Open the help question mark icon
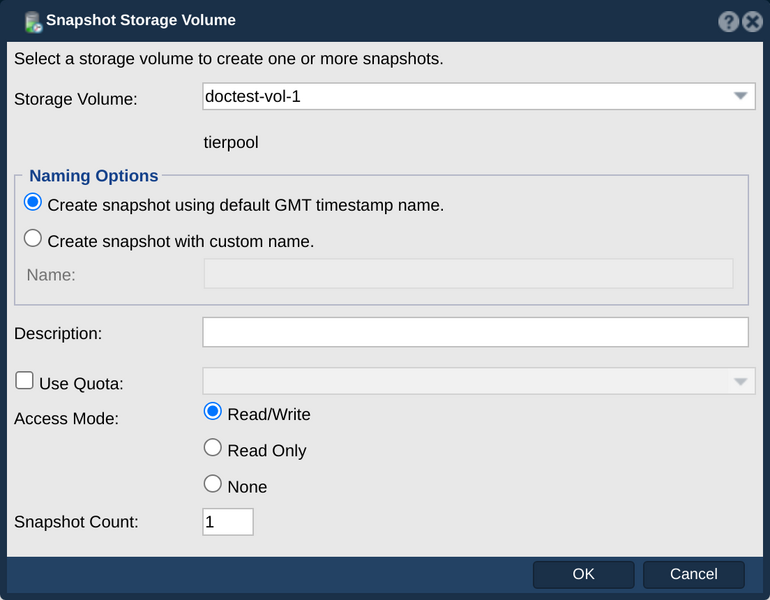The image size is (770, 600). [728, 22]
